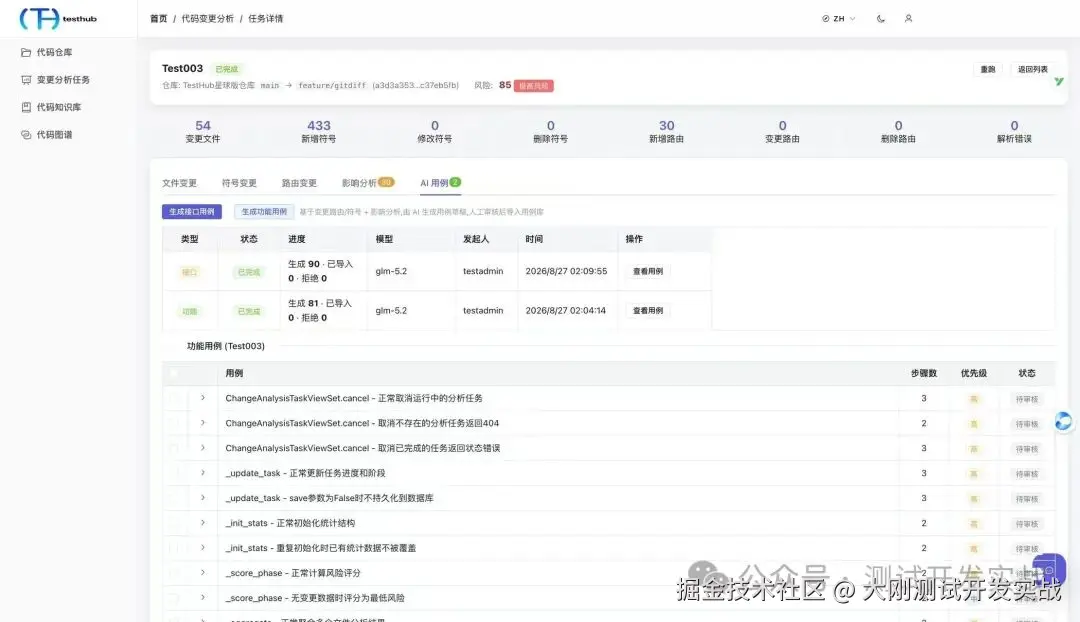The height and width of the screenshot is (622, 1080).
Task: Expand the save参数为False时不持久化到数据库 row
Action: [202, 498]
